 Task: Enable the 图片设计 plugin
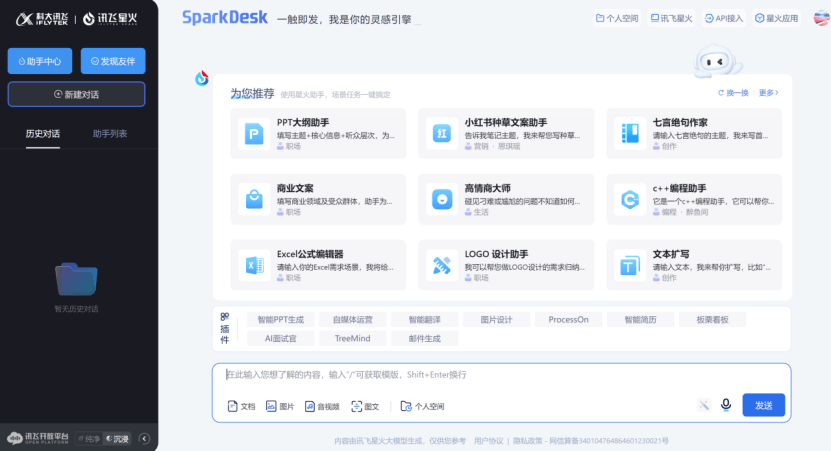497,320
